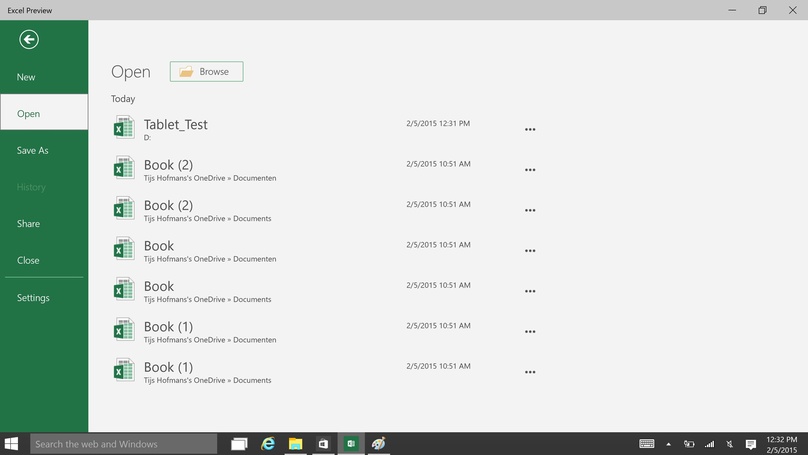Show more options for Book in Documenten
Image resolution: width=808 pixels, height=455 pixels.
(x=530, y=251)
